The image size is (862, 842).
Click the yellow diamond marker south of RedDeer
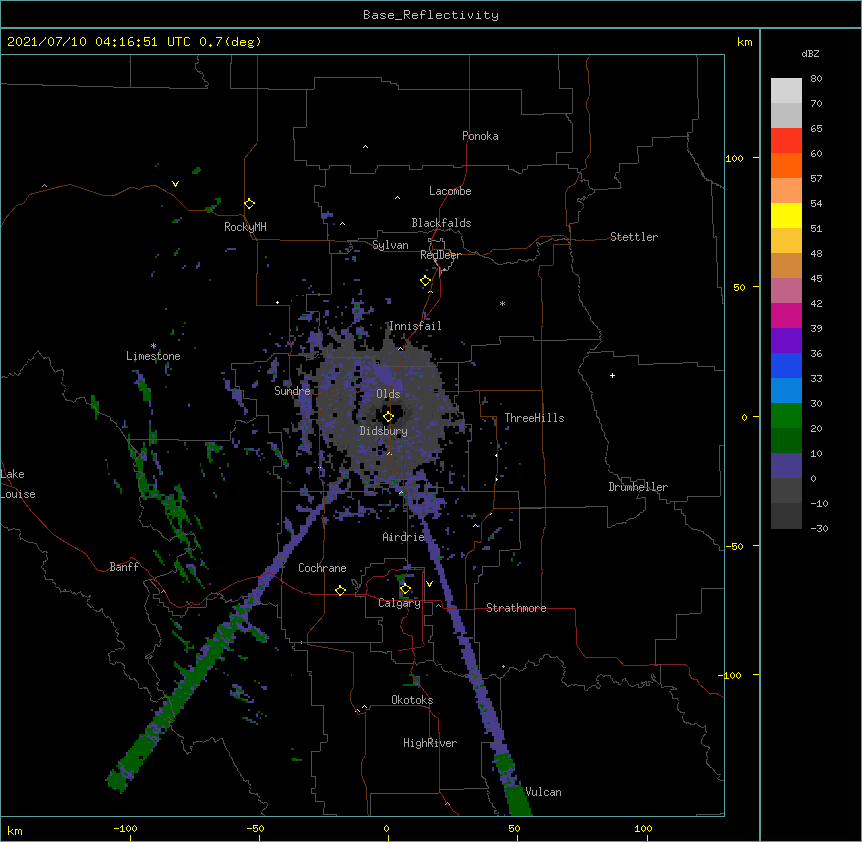[426, 281]
